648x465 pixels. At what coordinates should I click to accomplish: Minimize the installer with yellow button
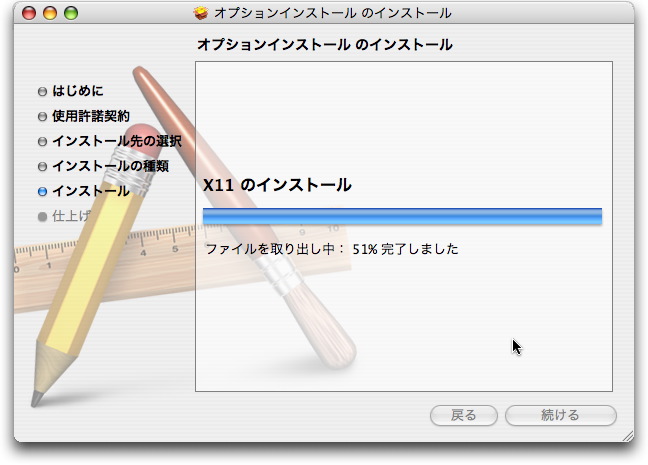pos(50,13)
